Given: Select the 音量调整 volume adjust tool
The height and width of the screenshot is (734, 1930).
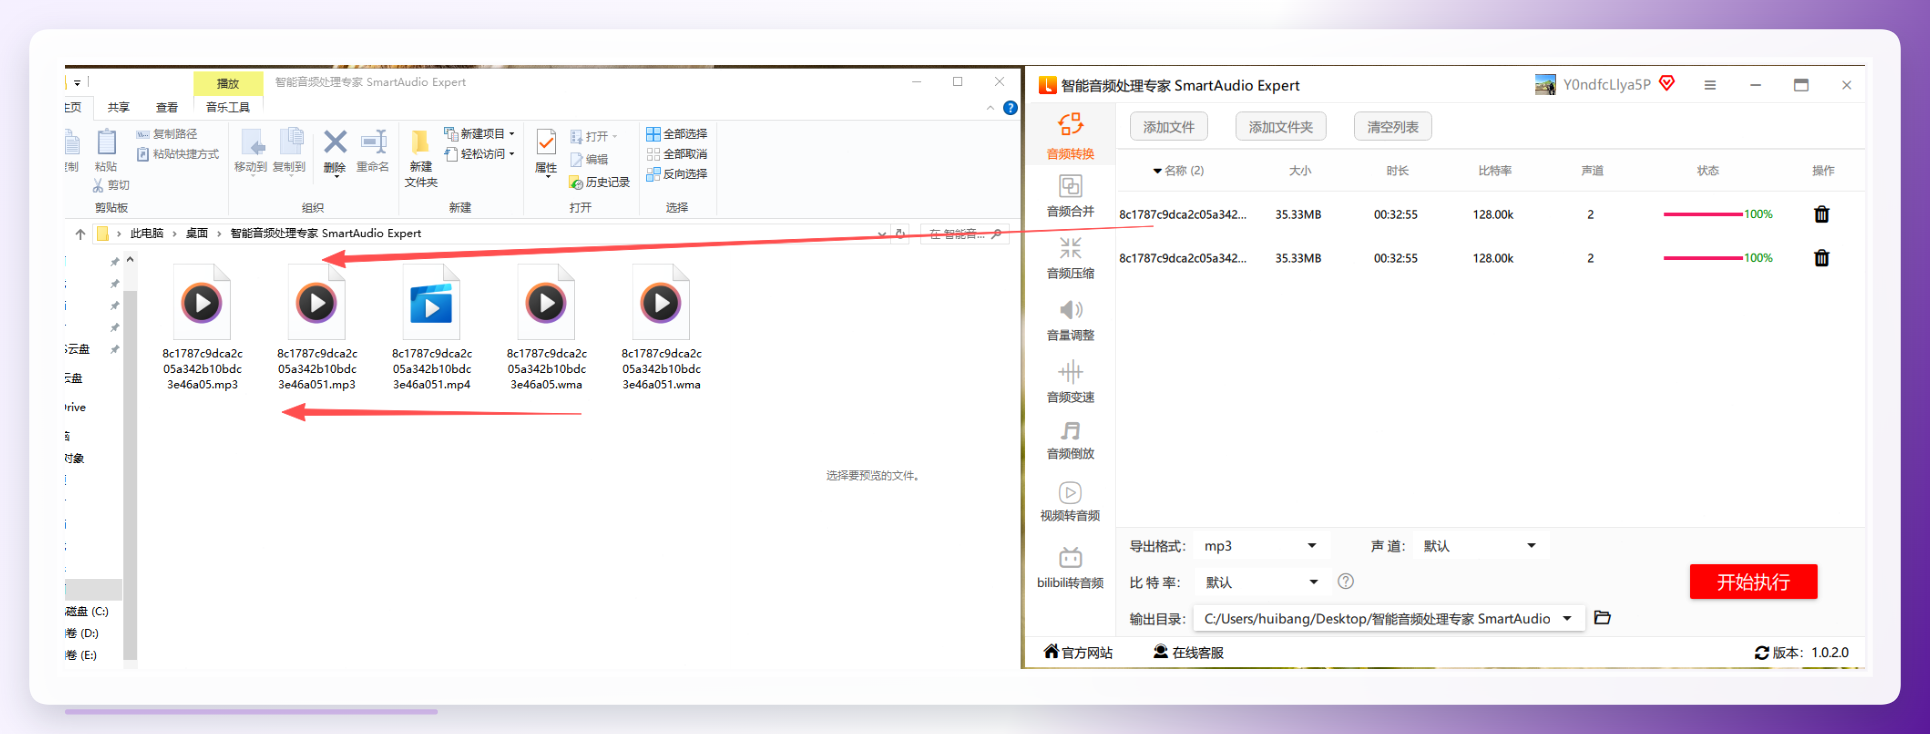Looking at the screenshot, I should pyautogui.click(x=1070, y=319).
